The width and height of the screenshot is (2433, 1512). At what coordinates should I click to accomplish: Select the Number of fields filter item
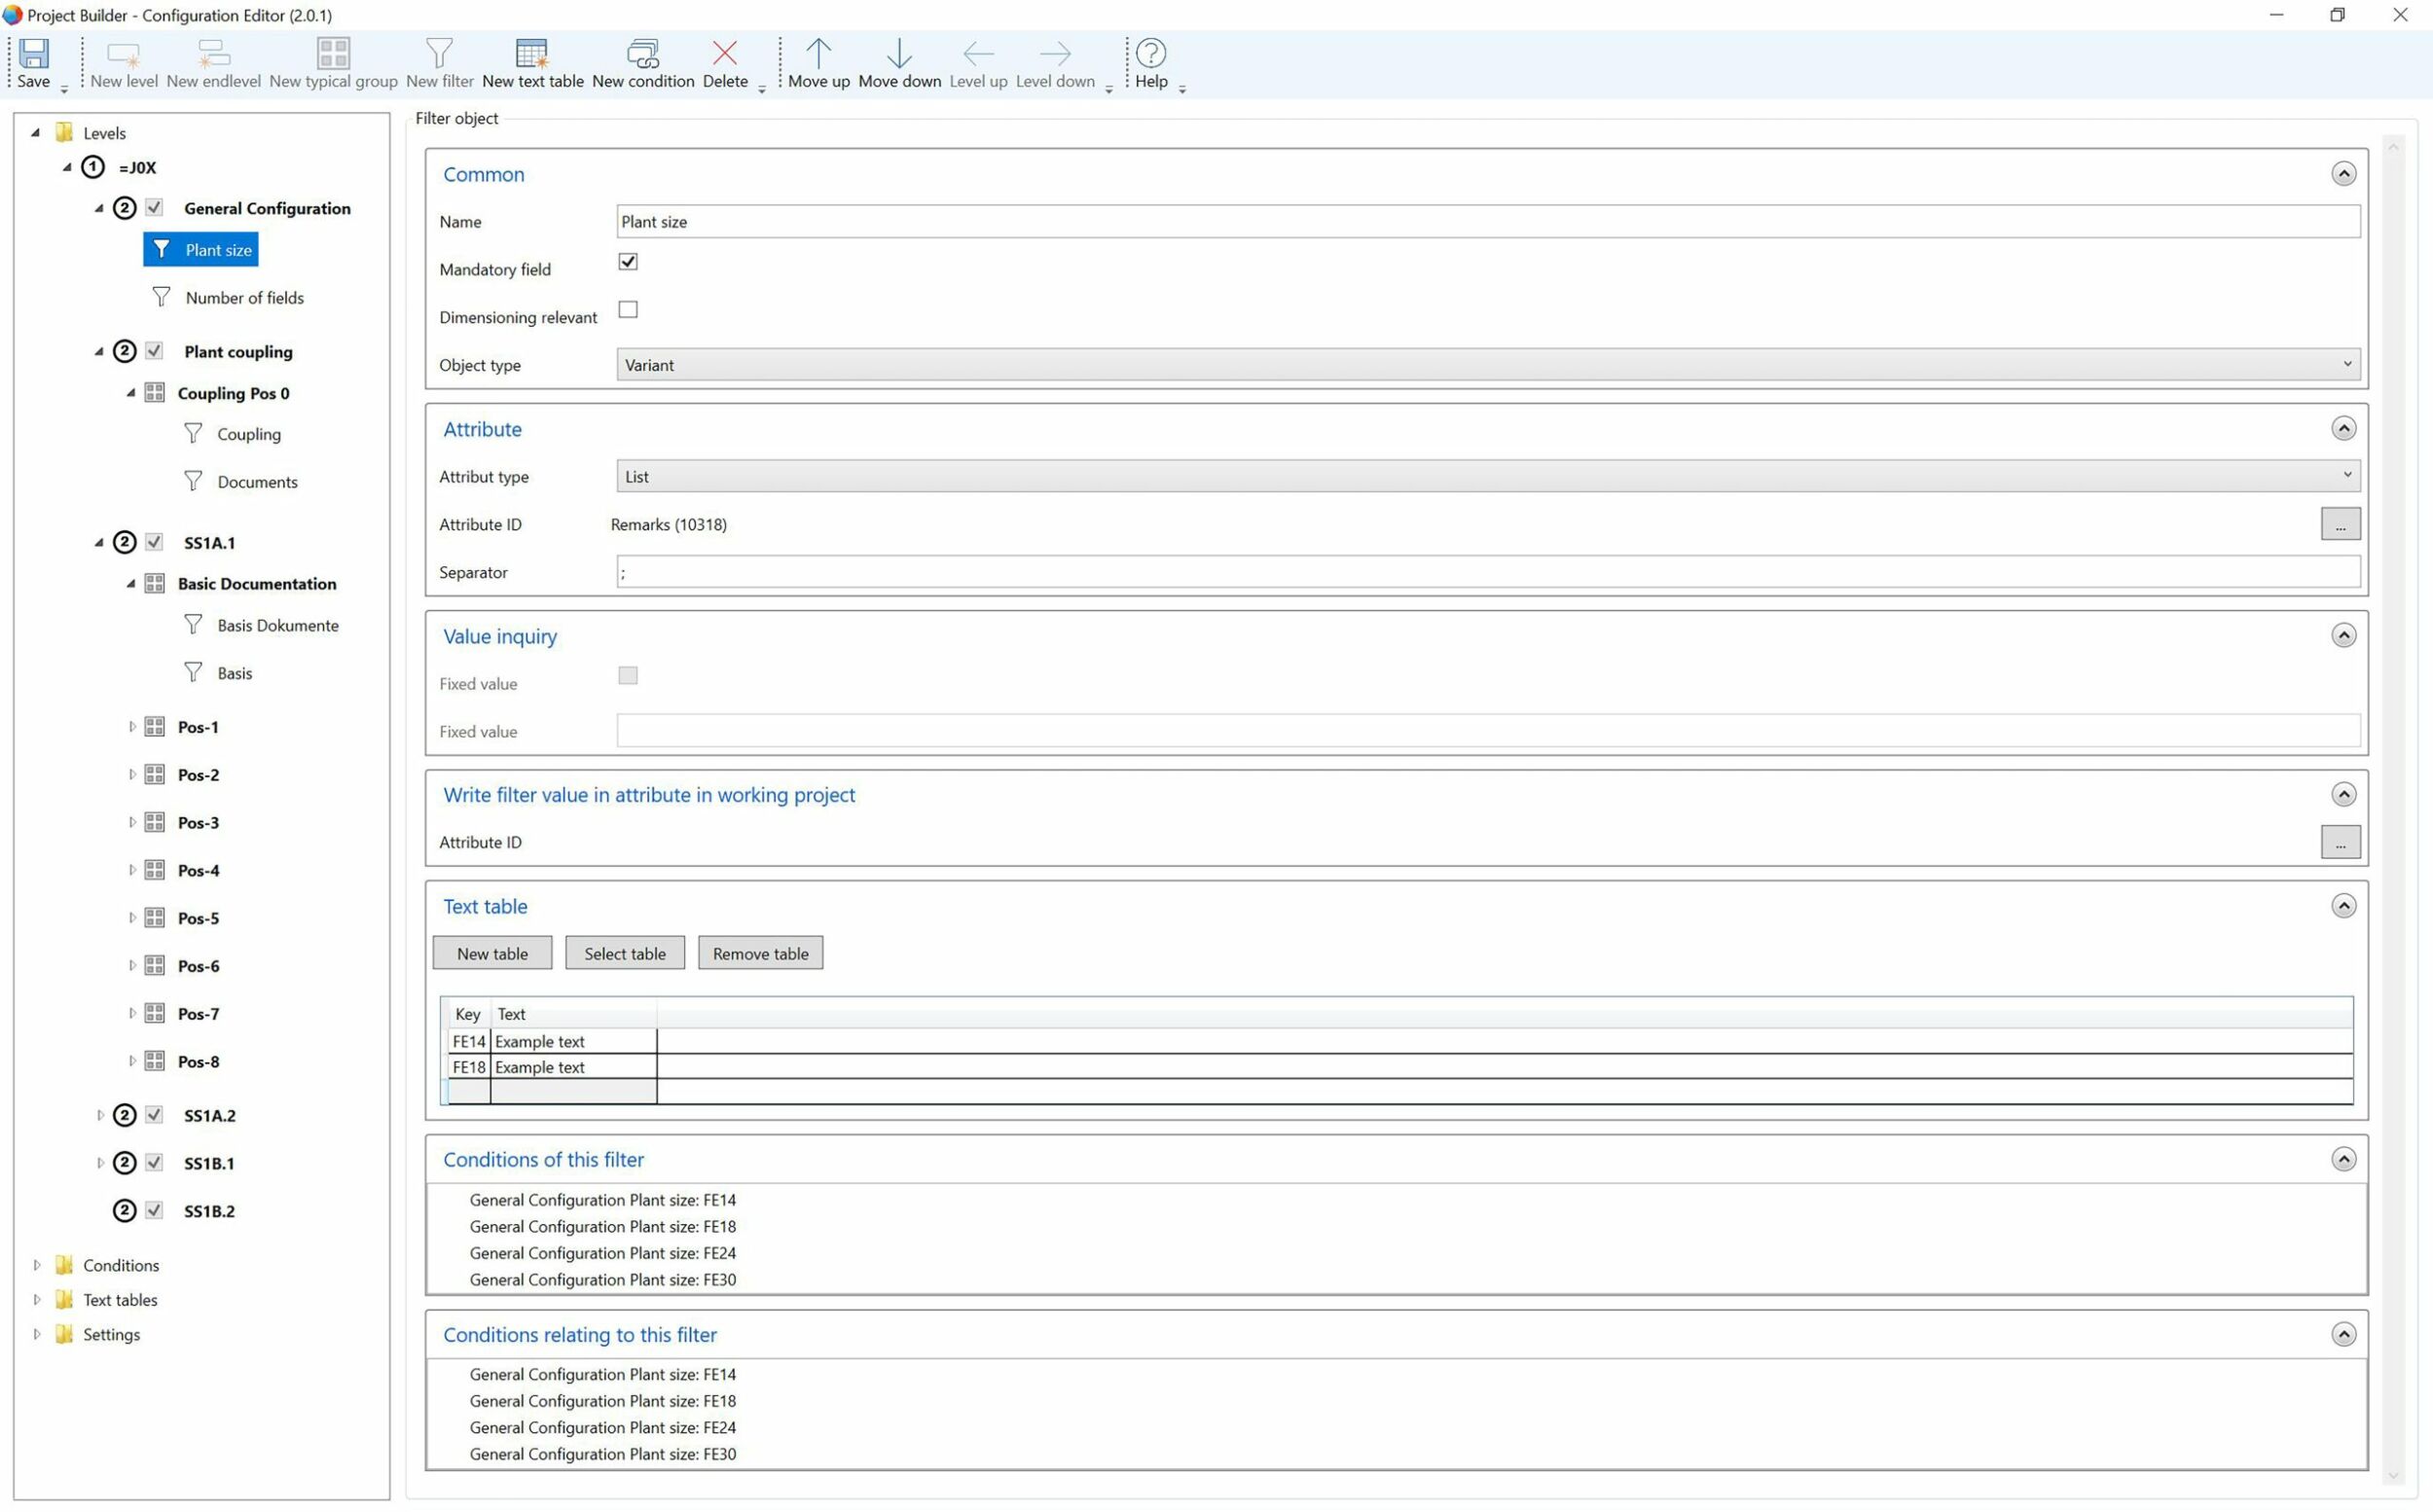click(244, 298)
